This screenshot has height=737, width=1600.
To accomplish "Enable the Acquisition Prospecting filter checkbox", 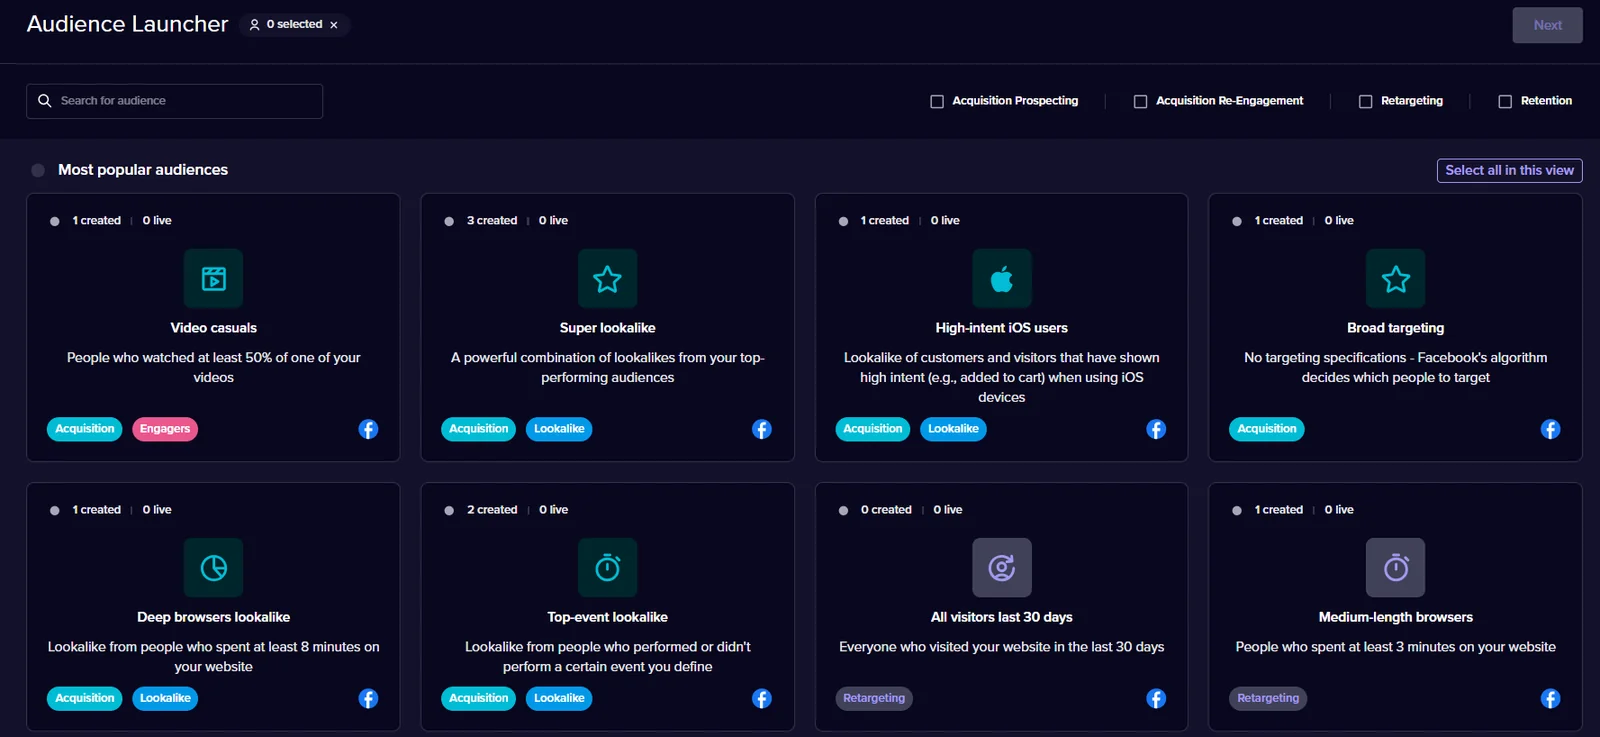I will [x=937, y=101].
